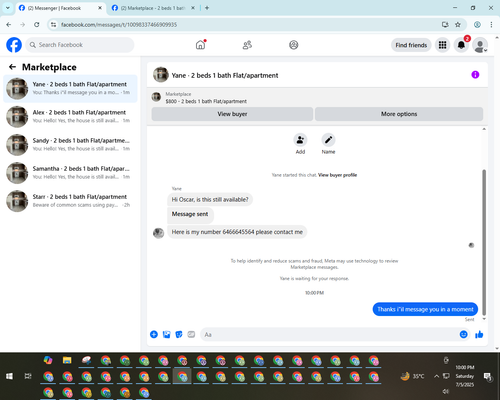Click the Facebook logo
This screenshot has width=500, height=400.
14,45
